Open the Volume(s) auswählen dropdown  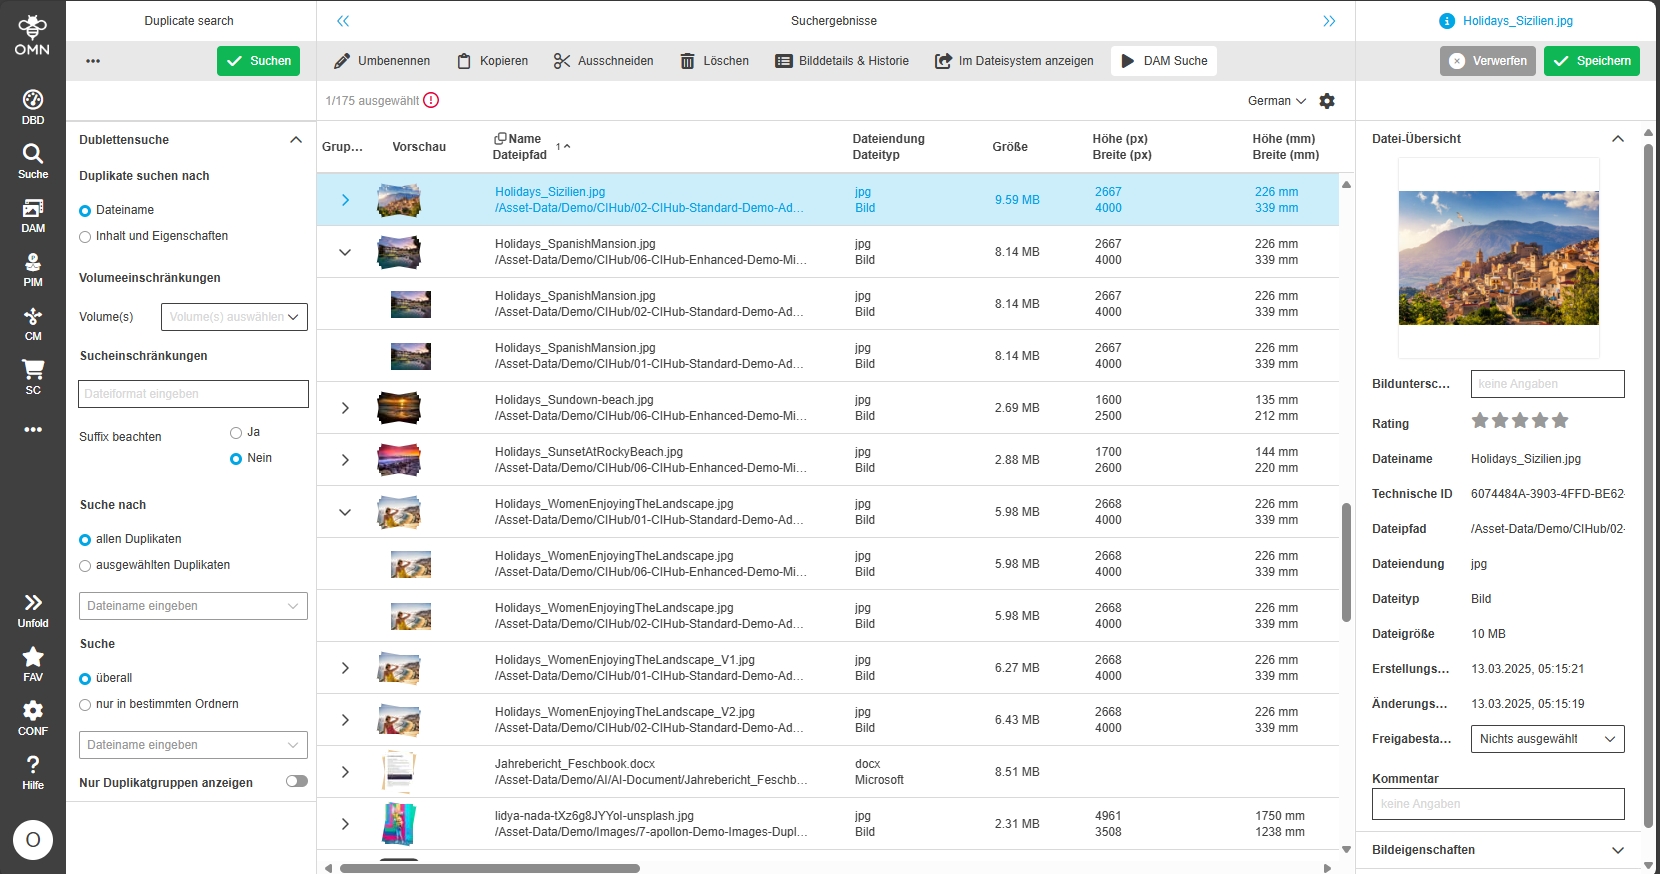[234, 317]
